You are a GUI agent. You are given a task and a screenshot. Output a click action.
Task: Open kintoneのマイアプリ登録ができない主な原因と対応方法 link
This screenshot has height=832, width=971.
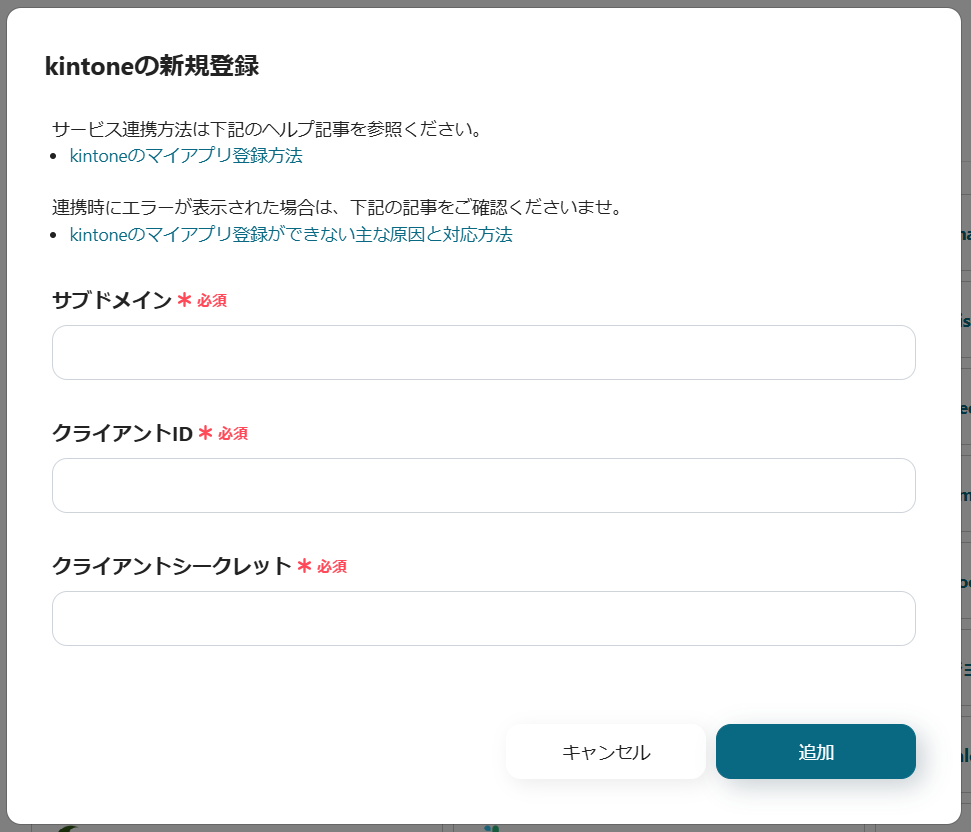click(291, 235)
